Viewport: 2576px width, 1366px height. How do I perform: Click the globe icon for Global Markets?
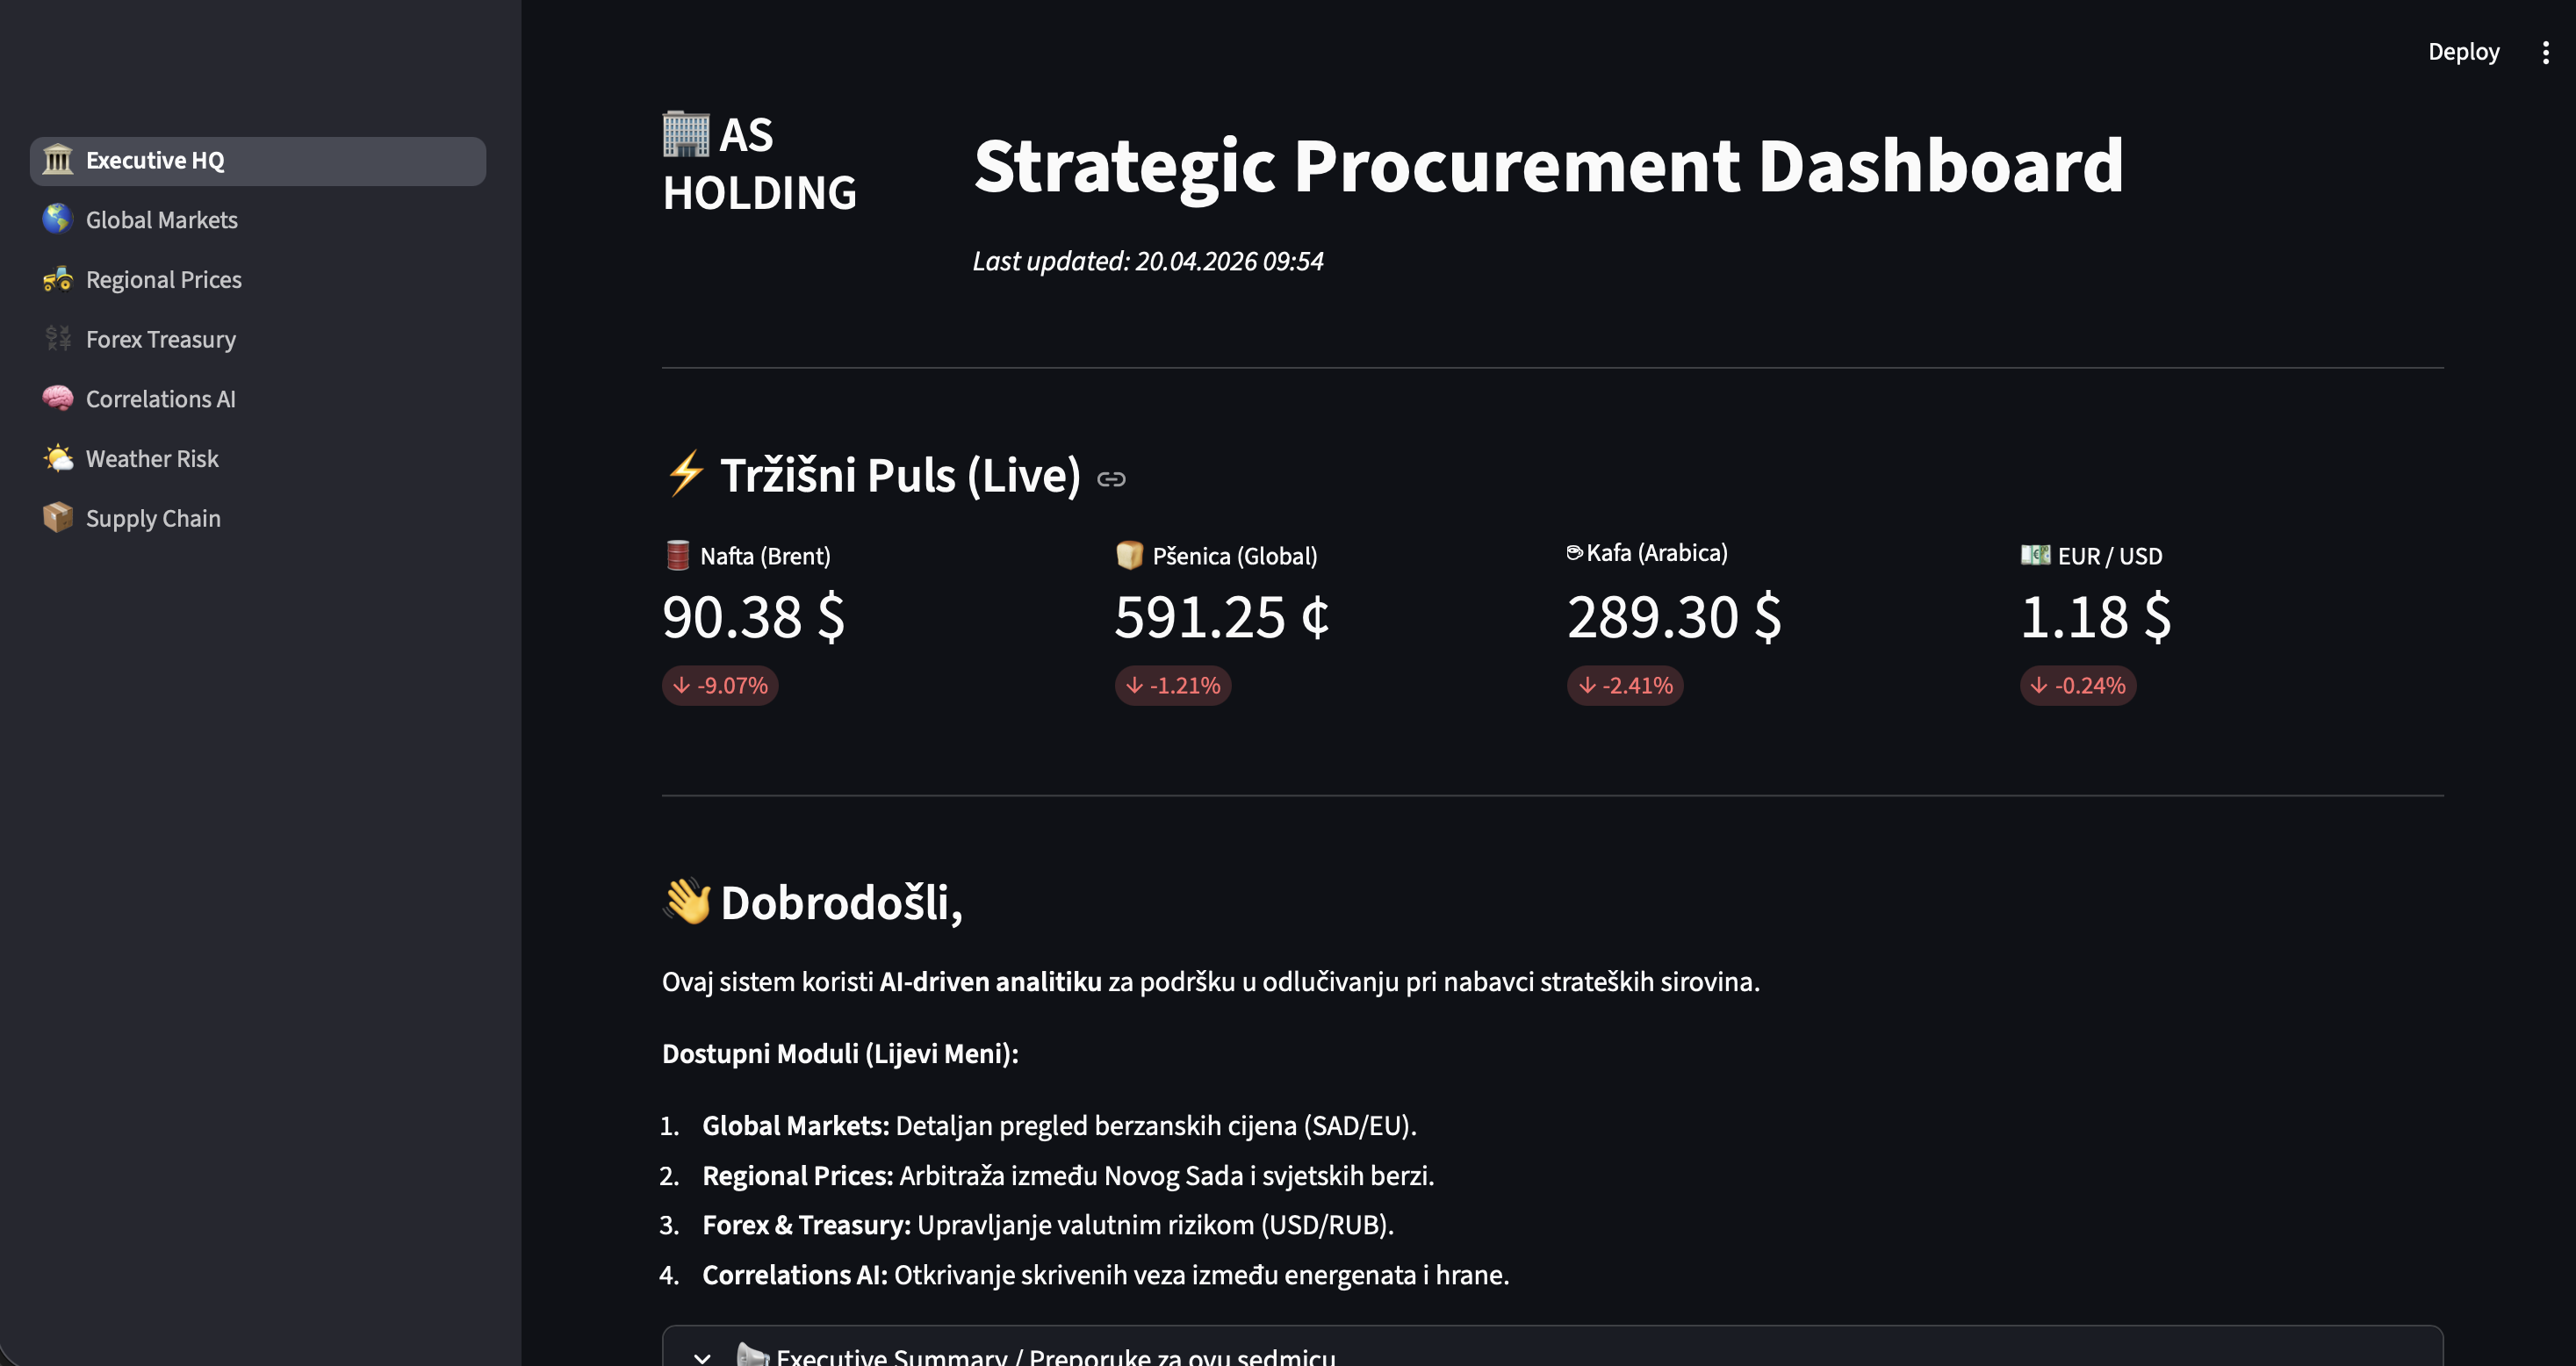click(x=58, y=219)
